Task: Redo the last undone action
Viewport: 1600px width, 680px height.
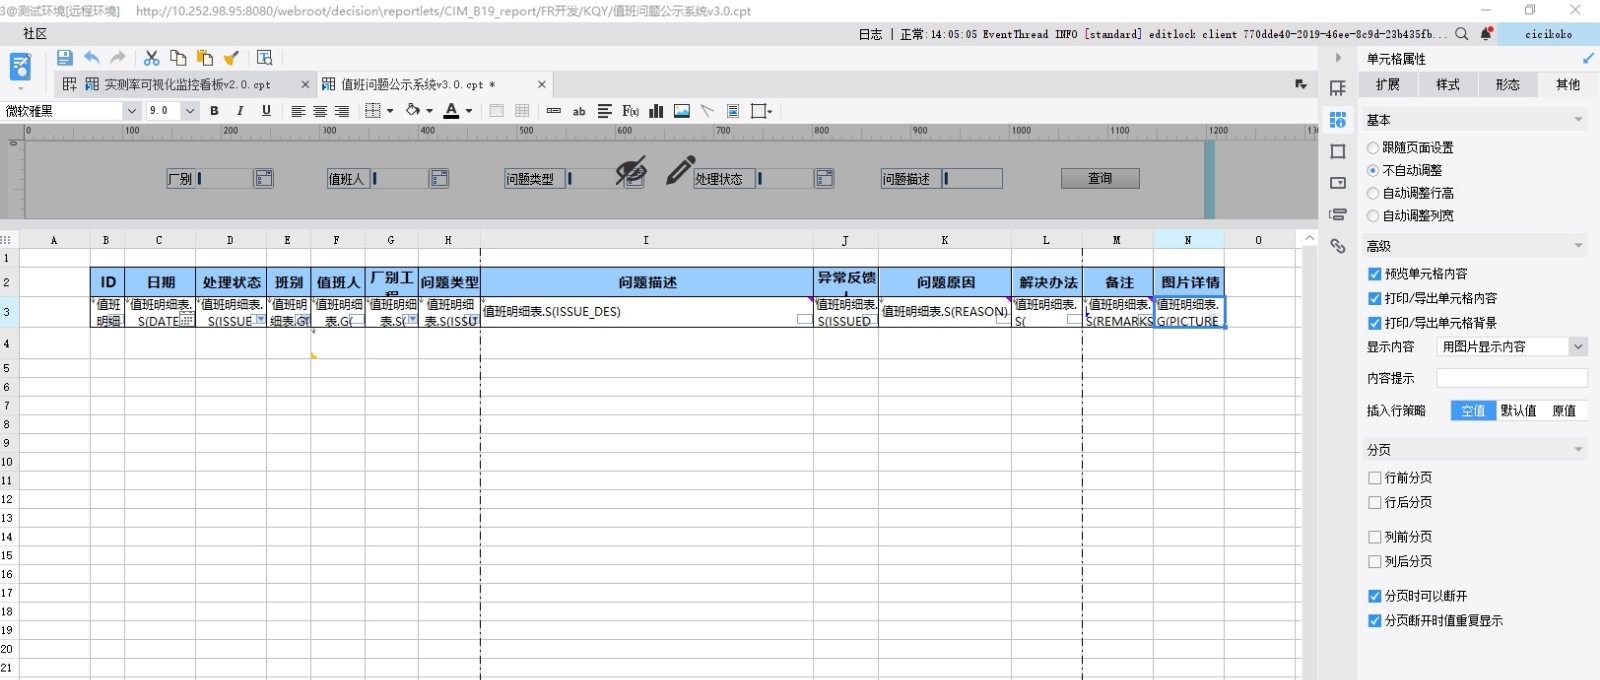Action: point(118,58)
